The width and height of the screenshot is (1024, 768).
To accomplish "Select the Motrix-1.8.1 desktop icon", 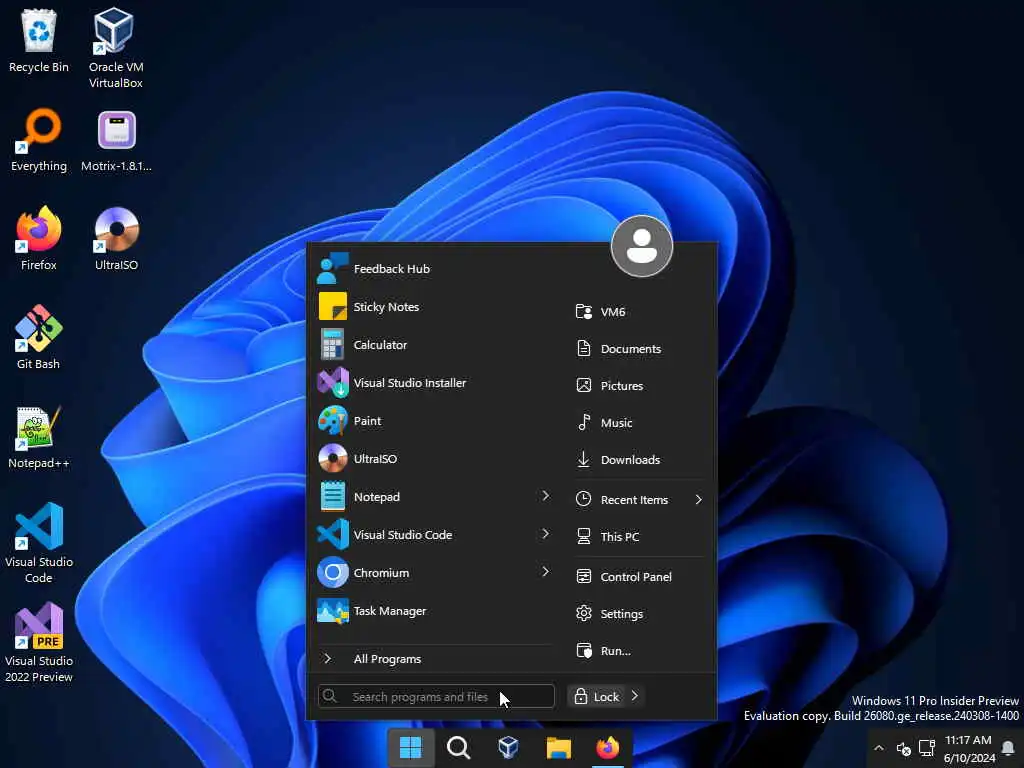I will point(116,140).
